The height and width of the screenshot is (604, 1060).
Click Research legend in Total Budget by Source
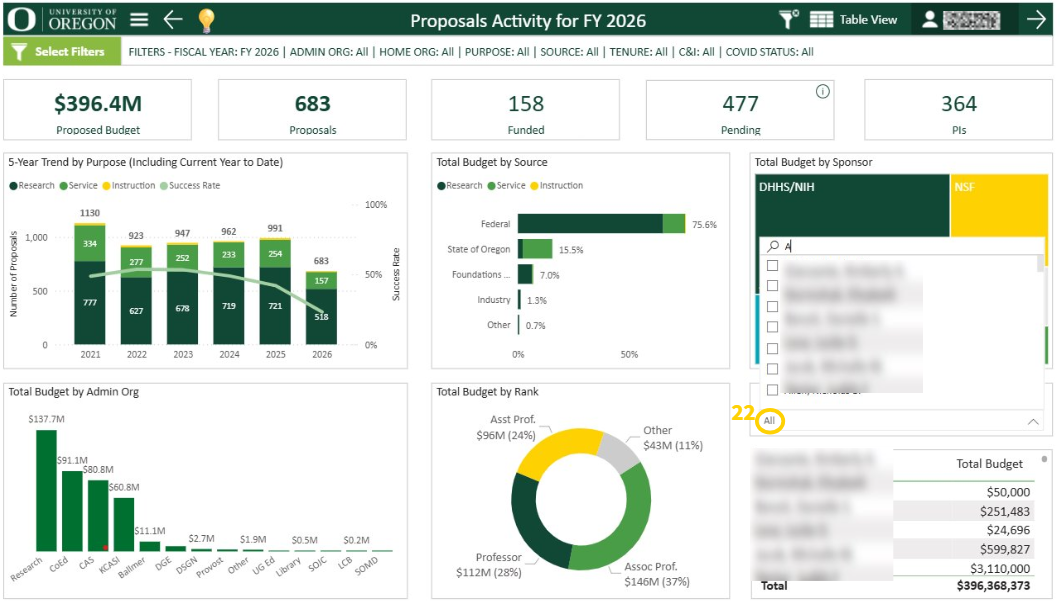[x=460, y=185]
